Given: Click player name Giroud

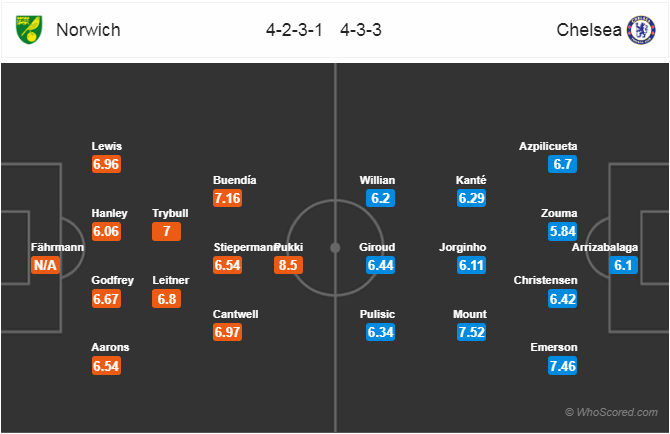Looking at the screenshot, I should pyautogui.click(x=377, y=247).
